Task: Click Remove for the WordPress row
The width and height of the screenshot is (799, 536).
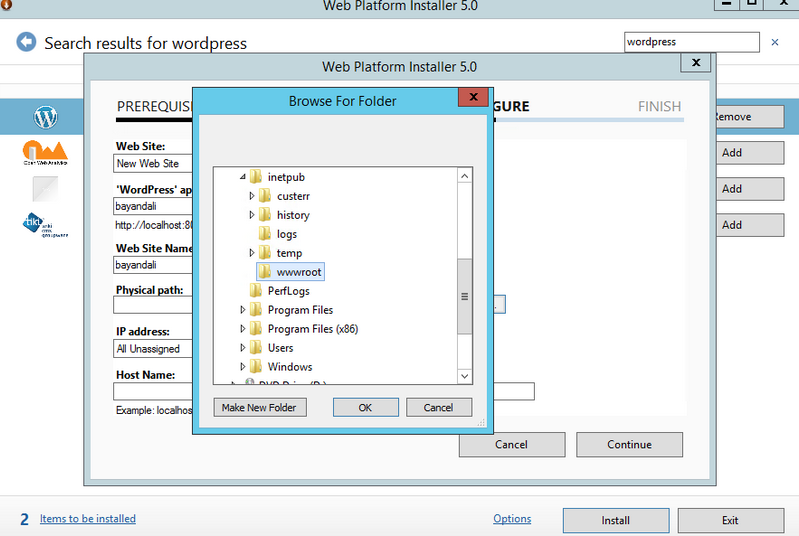Action: point(750,117)
